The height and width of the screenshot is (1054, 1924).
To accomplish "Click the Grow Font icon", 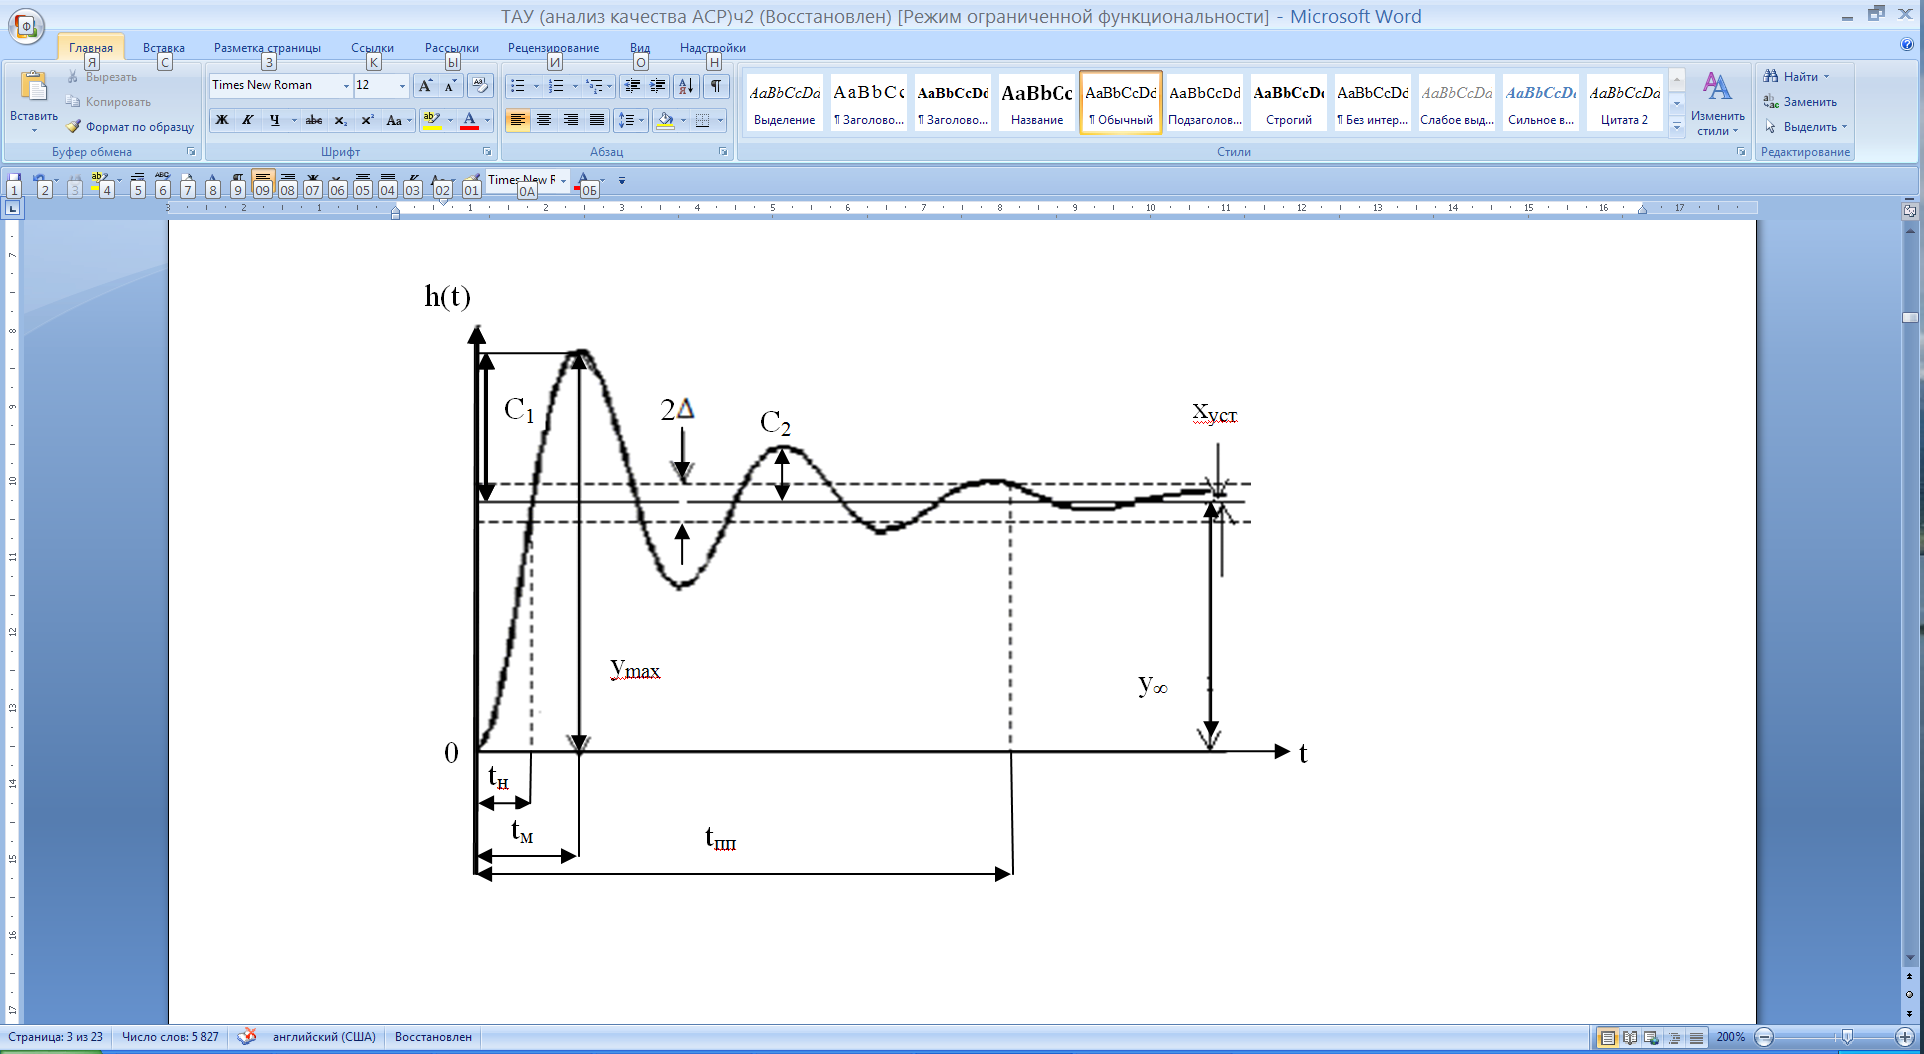I will (426, 86).
